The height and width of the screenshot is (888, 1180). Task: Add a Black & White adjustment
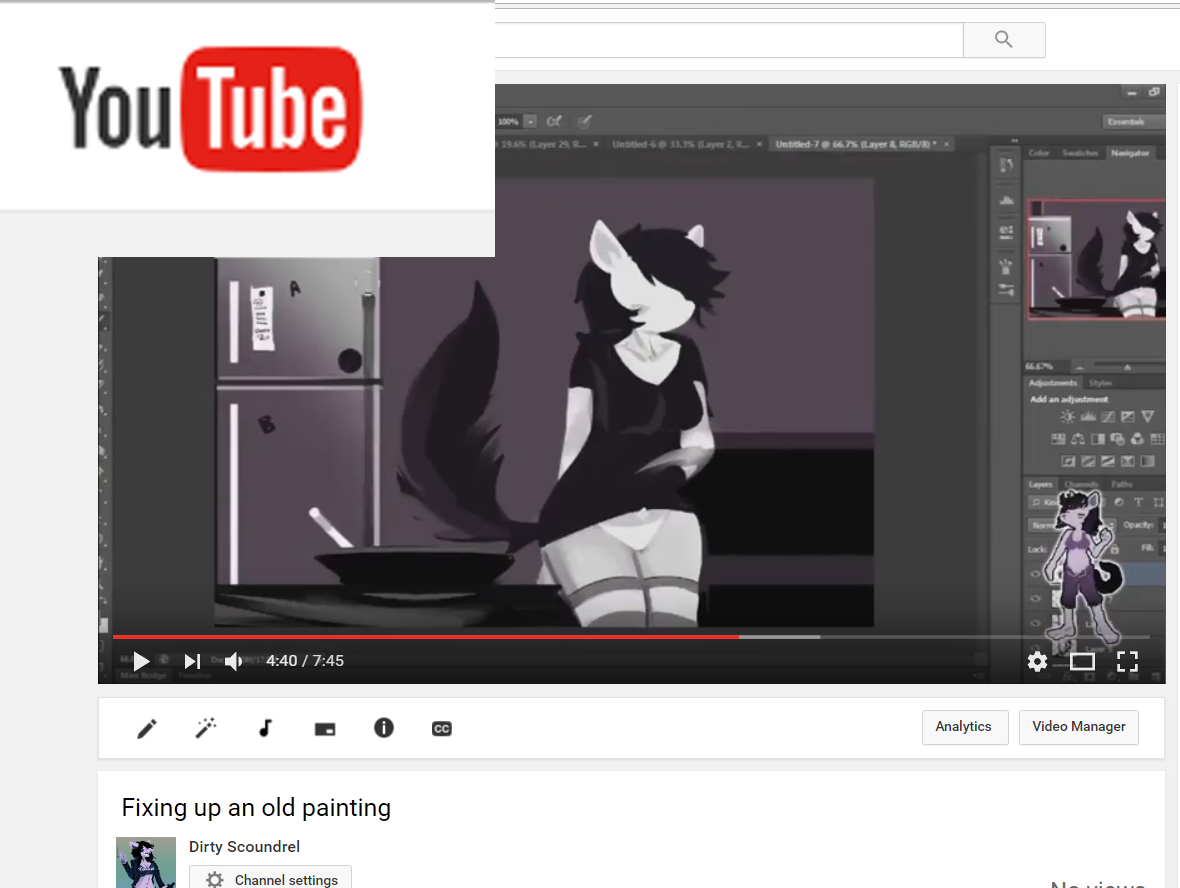point(1098,439)
